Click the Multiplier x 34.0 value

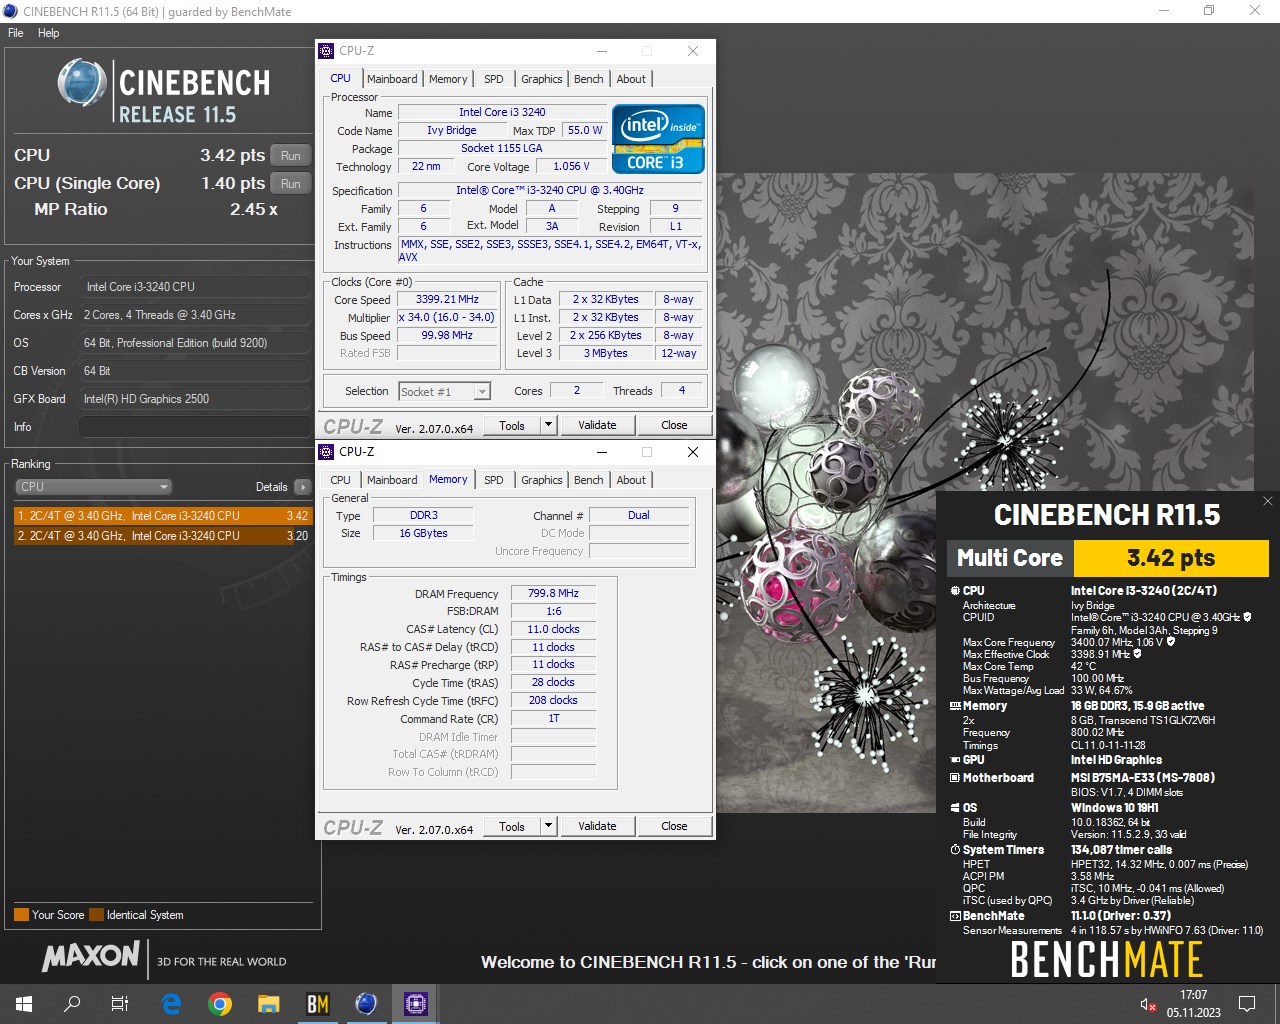[447, 317]
